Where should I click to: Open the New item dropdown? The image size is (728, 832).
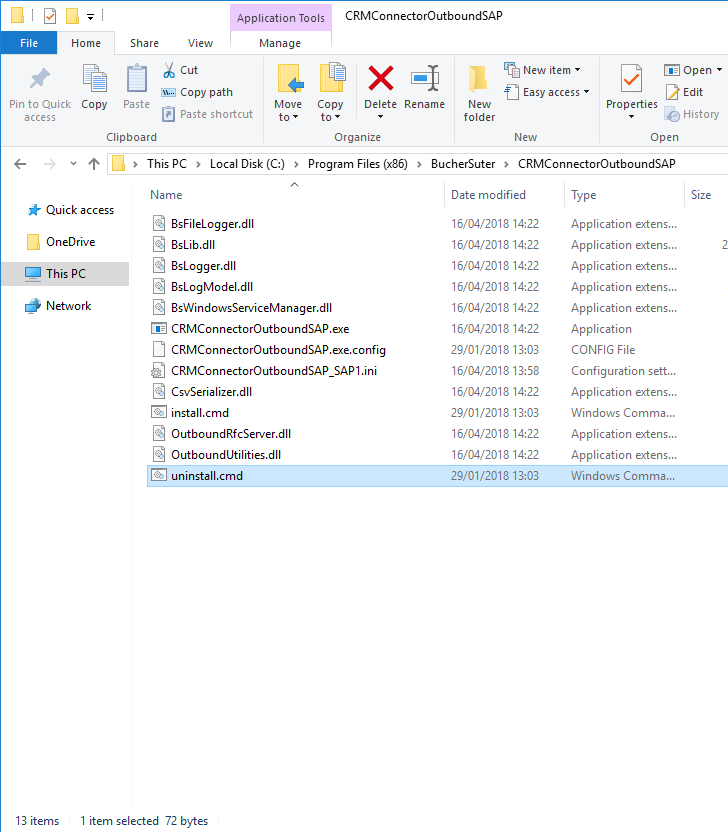(542, 70)
